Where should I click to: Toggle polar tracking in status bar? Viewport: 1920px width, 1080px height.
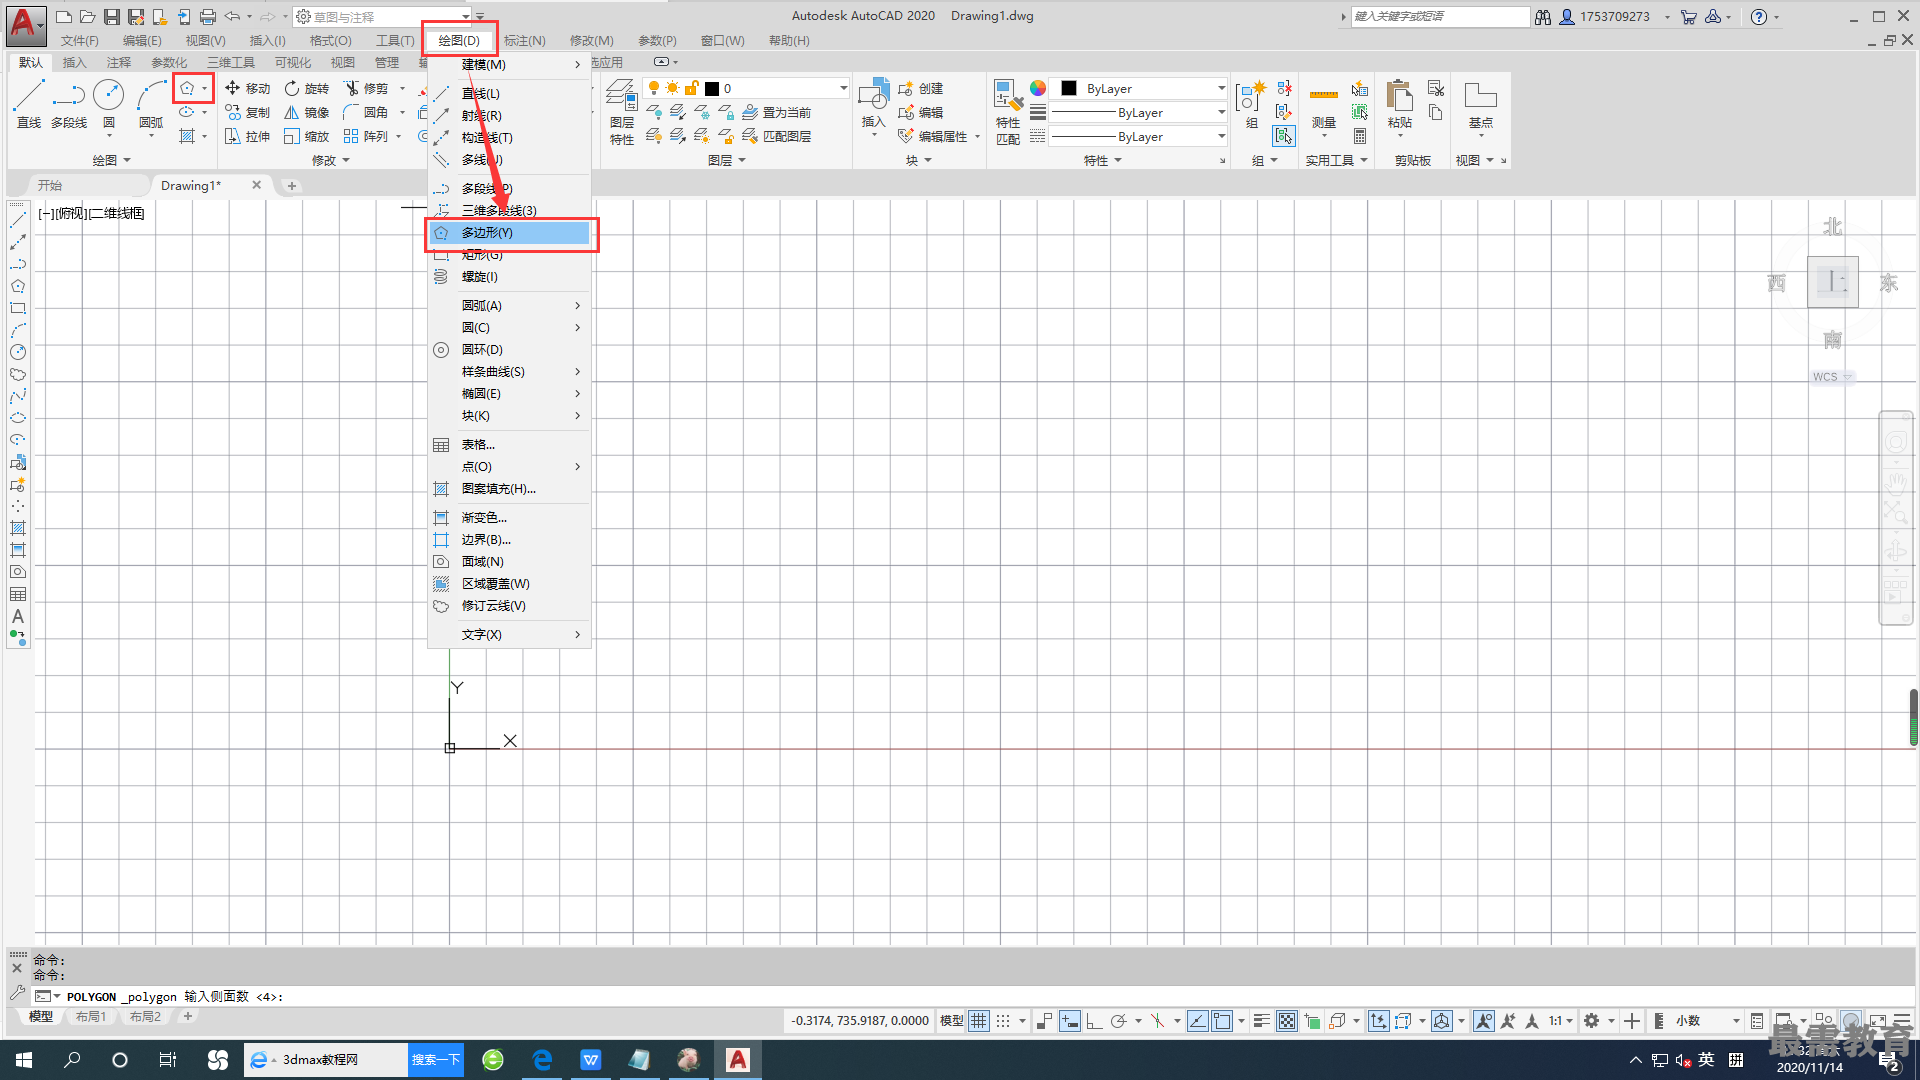click(x=1118, y=1021)
